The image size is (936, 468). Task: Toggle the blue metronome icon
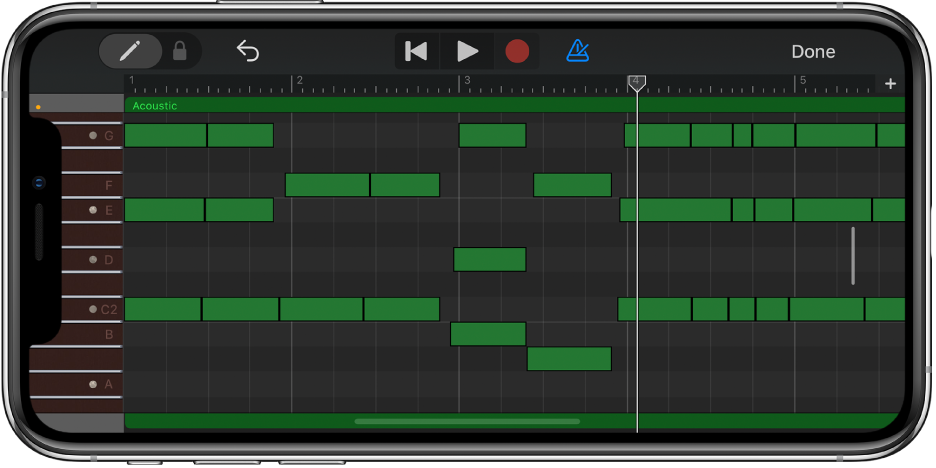click(577, 51)
